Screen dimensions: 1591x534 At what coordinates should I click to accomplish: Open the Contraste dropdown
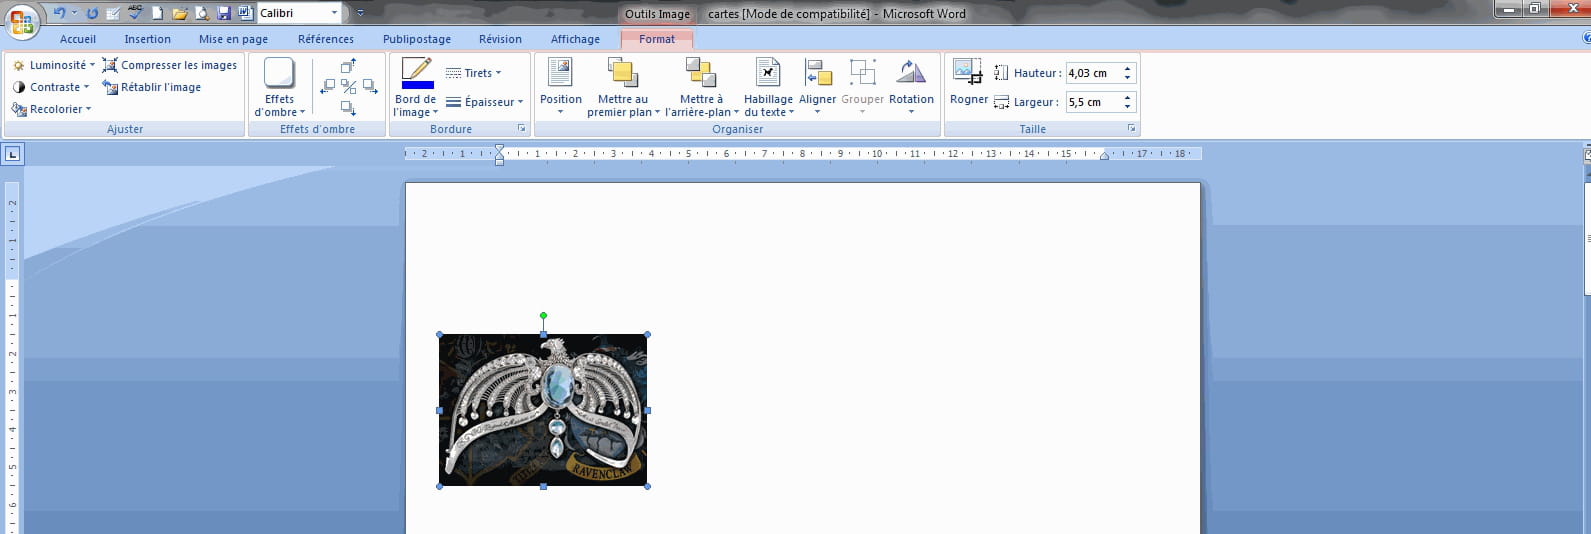[x=50, y=87]
